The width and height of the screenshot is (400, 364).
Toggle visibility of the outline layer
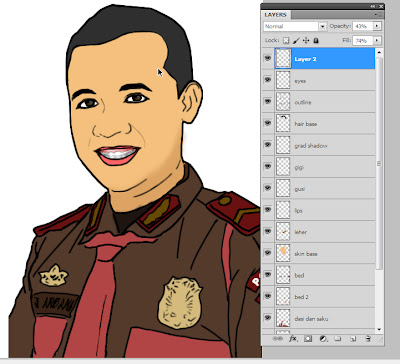tap(268, 102)
